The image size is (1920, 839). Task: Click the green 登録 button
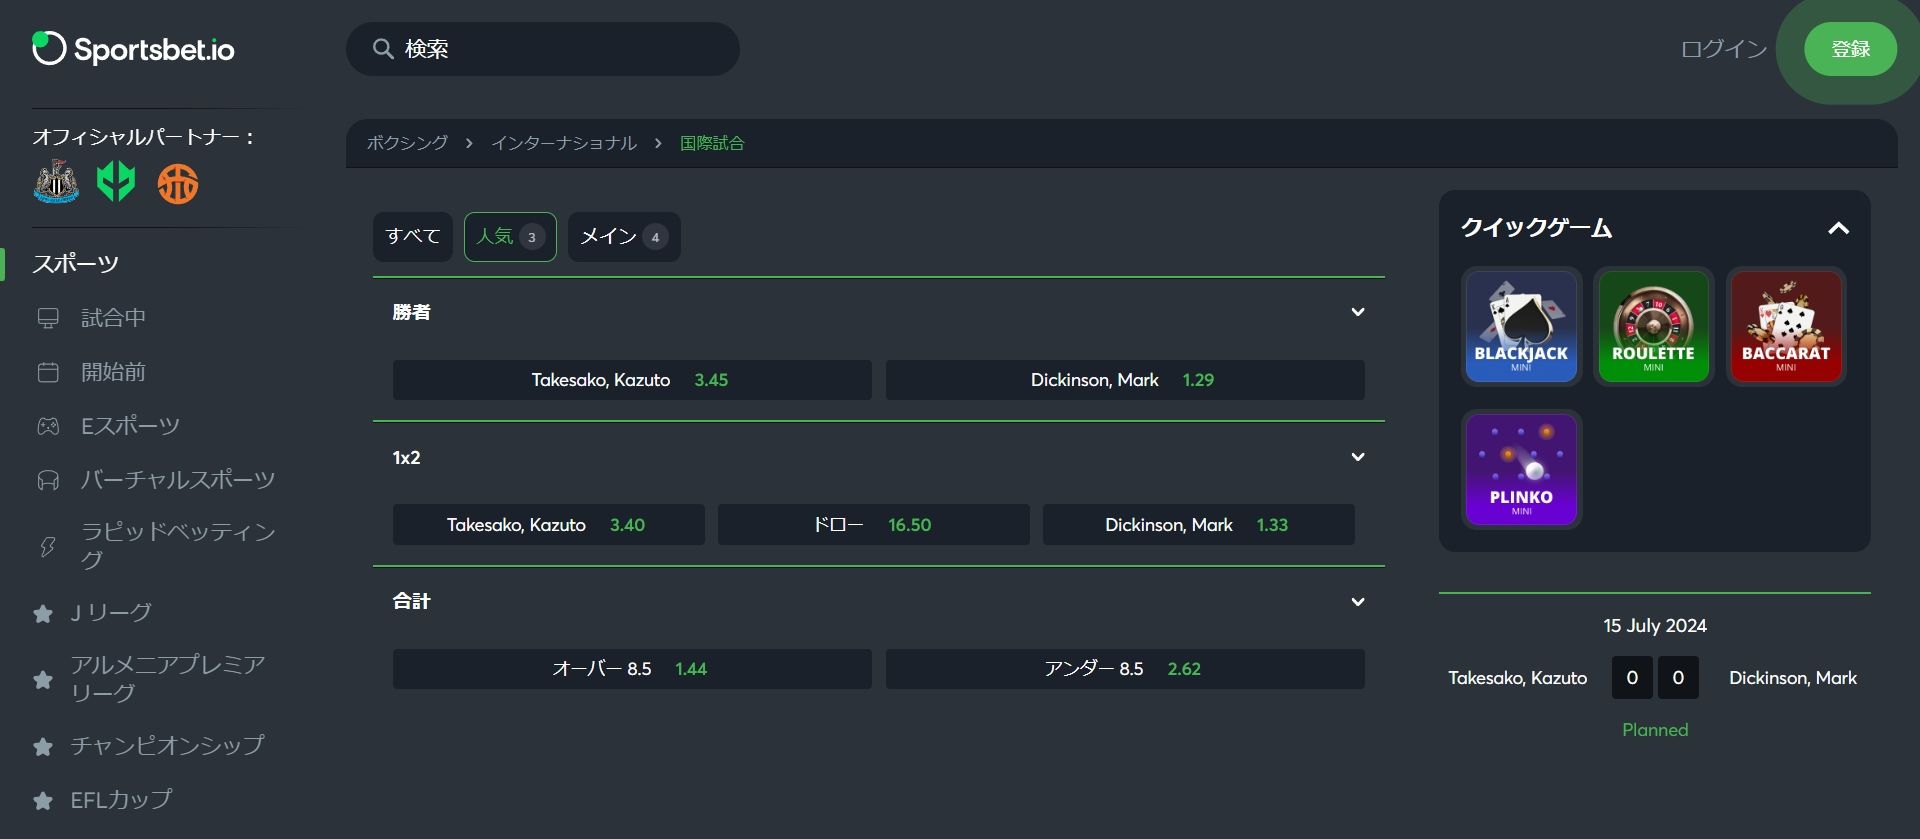coord(1850,49)
